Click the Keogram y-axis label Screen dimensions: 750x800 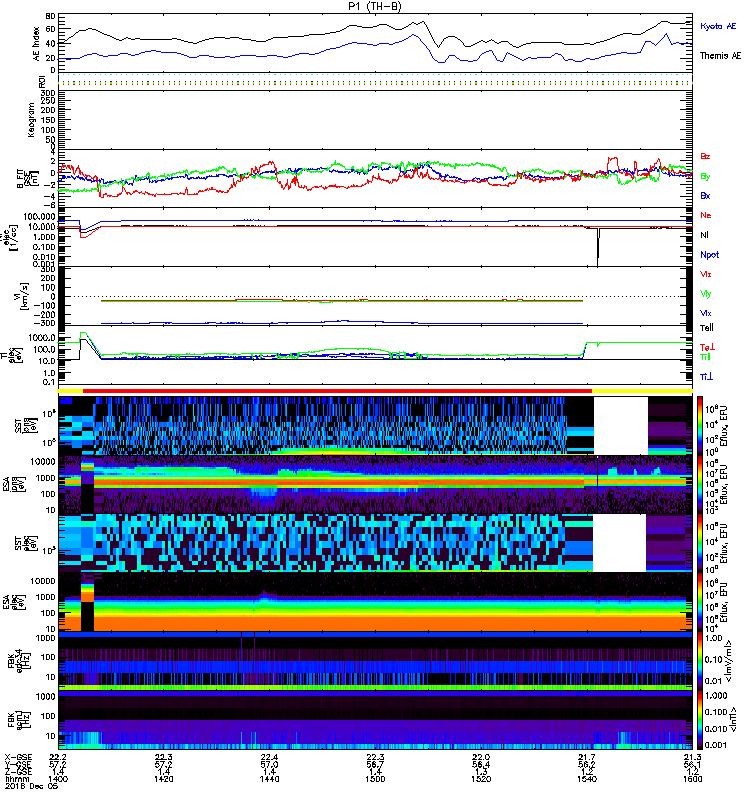(x=31, y=119)
